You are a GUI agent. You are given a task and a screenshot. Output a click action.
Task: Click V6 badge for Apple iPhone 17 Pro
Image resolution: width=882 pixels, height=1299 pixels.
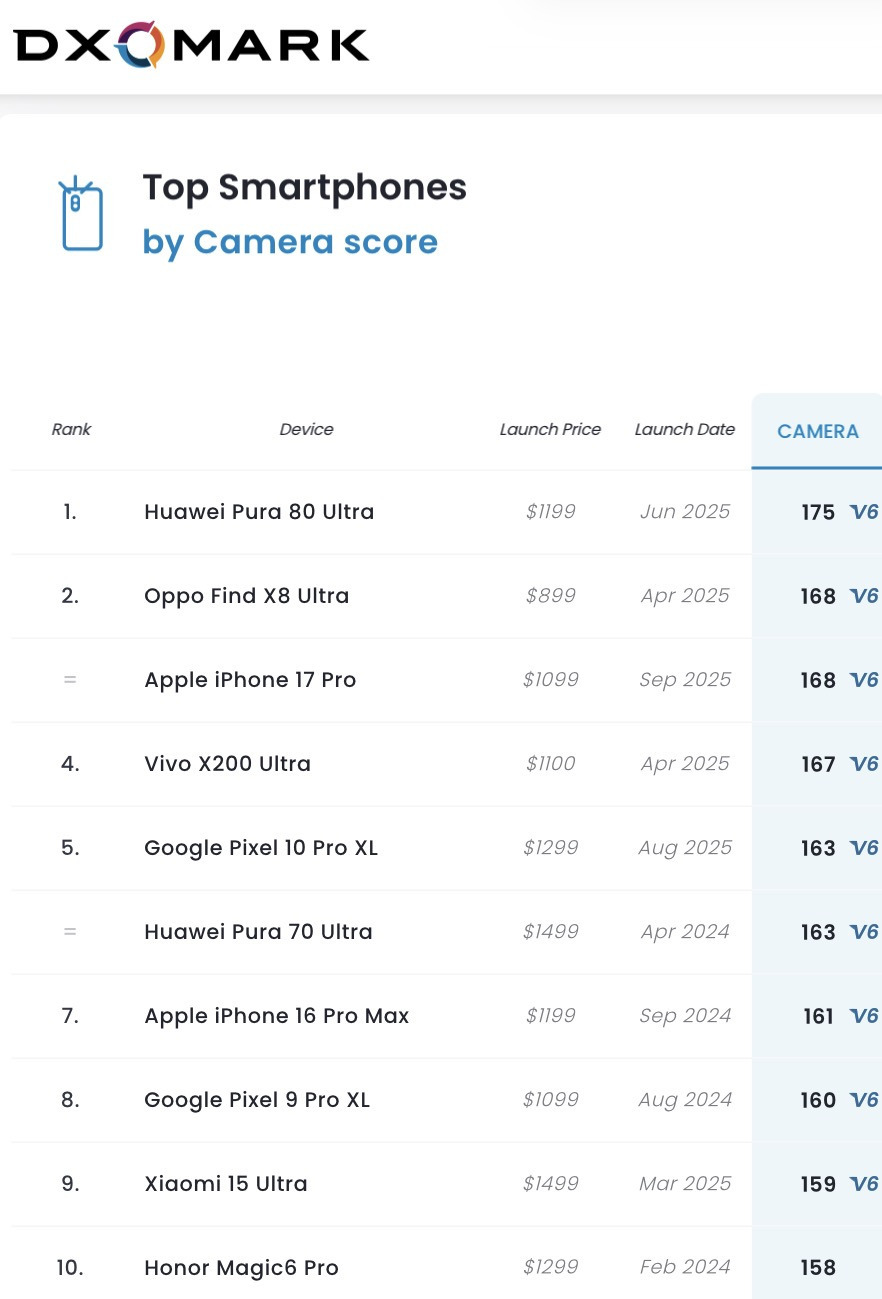(x=863, y=680)
